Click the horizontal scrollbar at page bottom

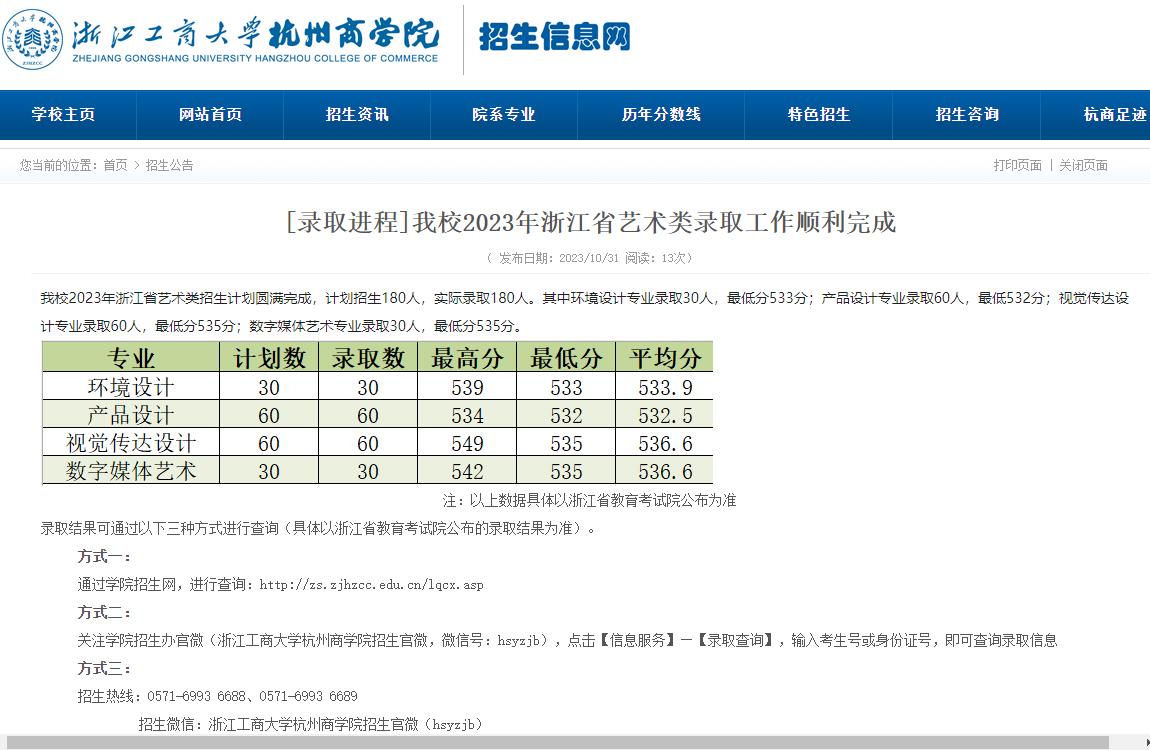pyautogui.click(x=557, y=743)
